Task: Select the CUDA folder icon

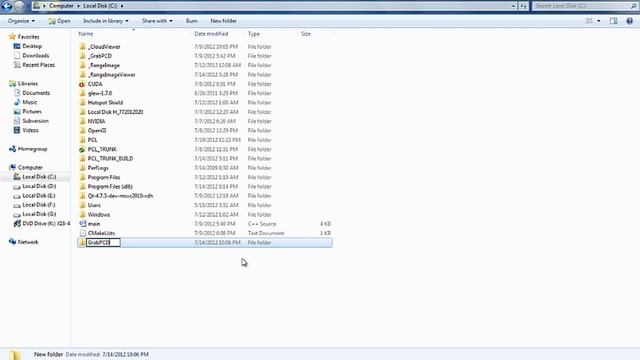Action: pos(82,84)
